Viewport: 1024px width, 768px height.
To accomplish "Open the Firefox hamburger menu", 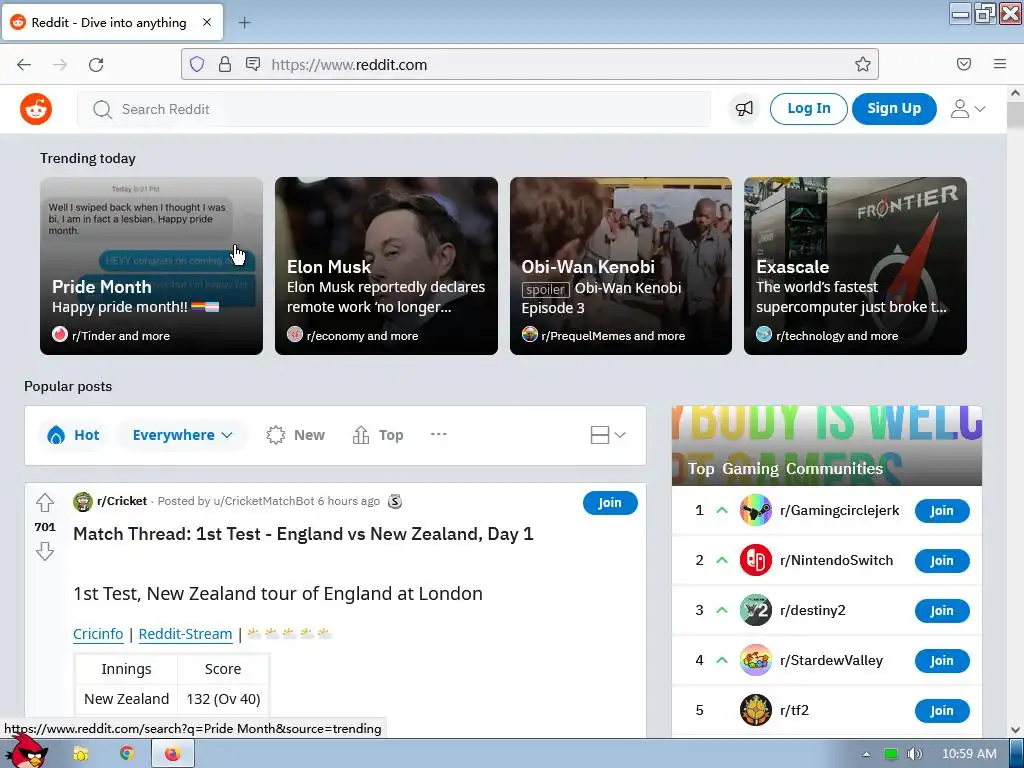I will [1000, 64].
